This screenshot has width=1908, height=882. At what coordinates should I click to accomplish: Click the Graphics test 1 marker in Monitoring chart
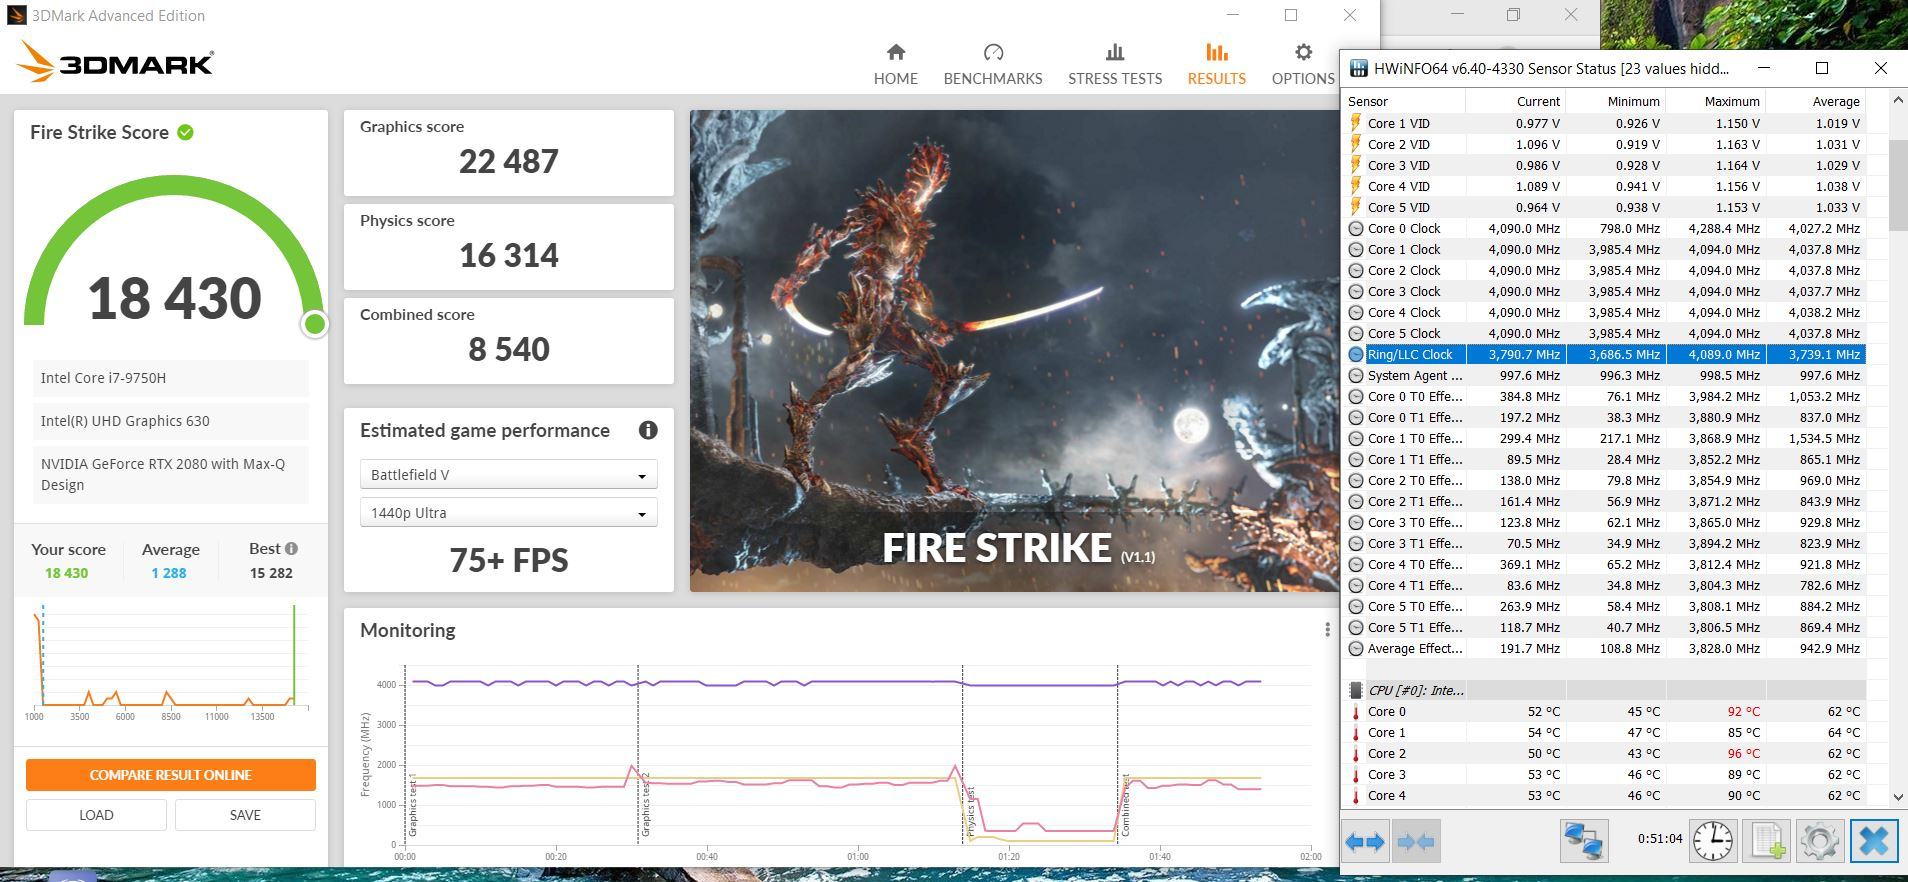pyautogui.click(x=413, y=805)
